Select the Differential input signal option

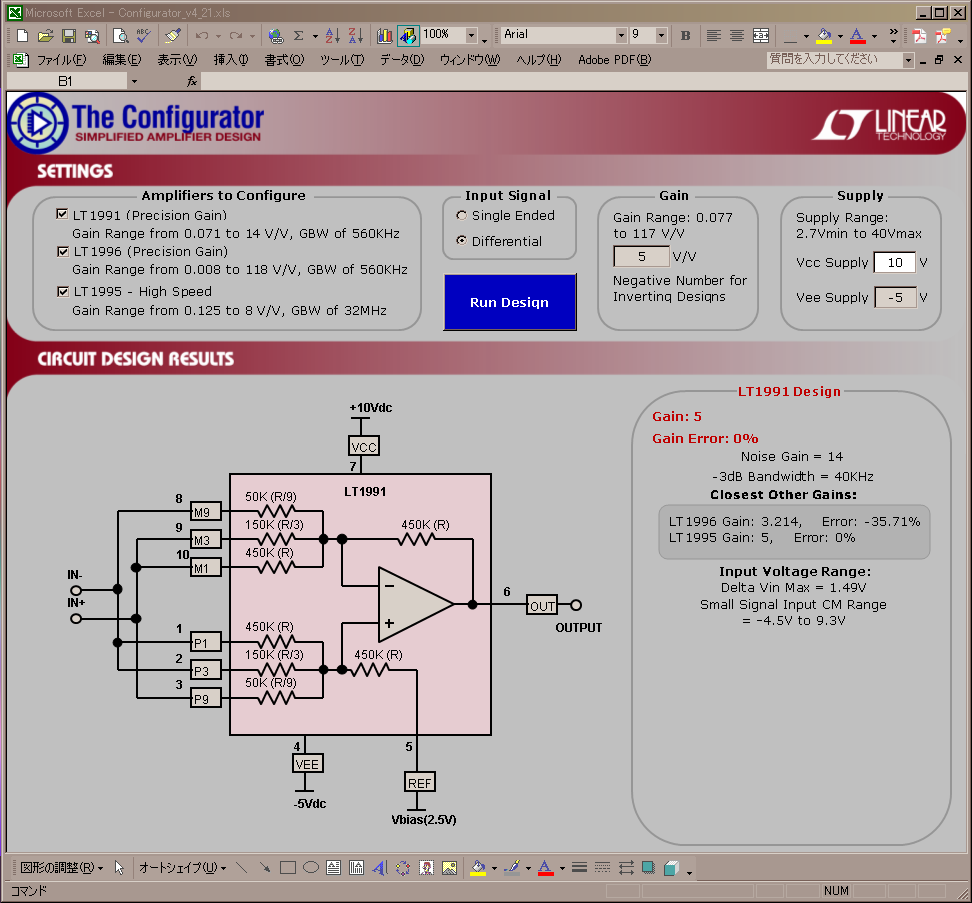tap(461, 240)
